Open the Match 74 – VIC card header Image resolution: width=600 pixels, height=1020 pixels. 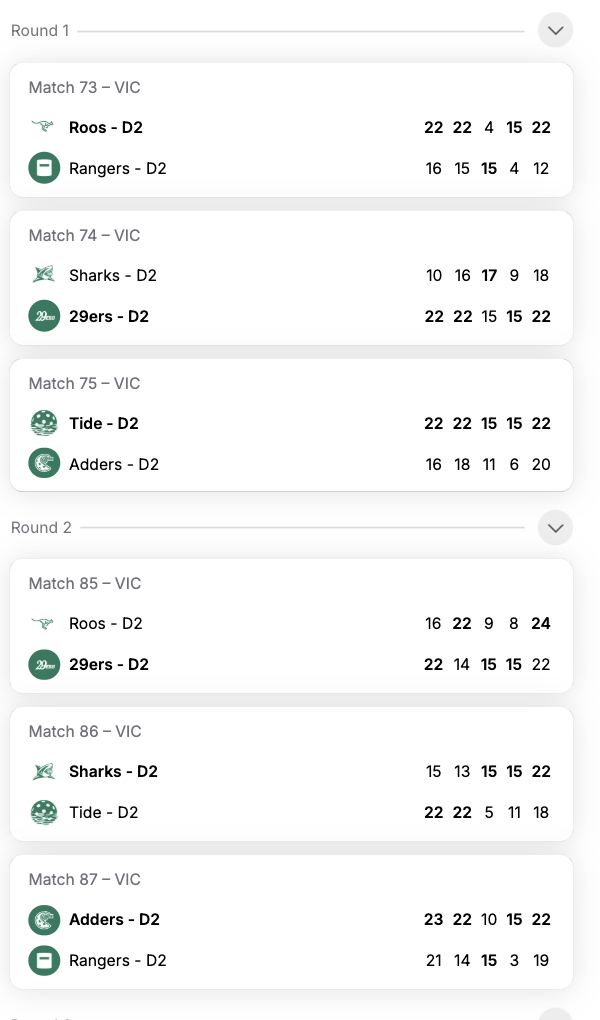(85, 235)
